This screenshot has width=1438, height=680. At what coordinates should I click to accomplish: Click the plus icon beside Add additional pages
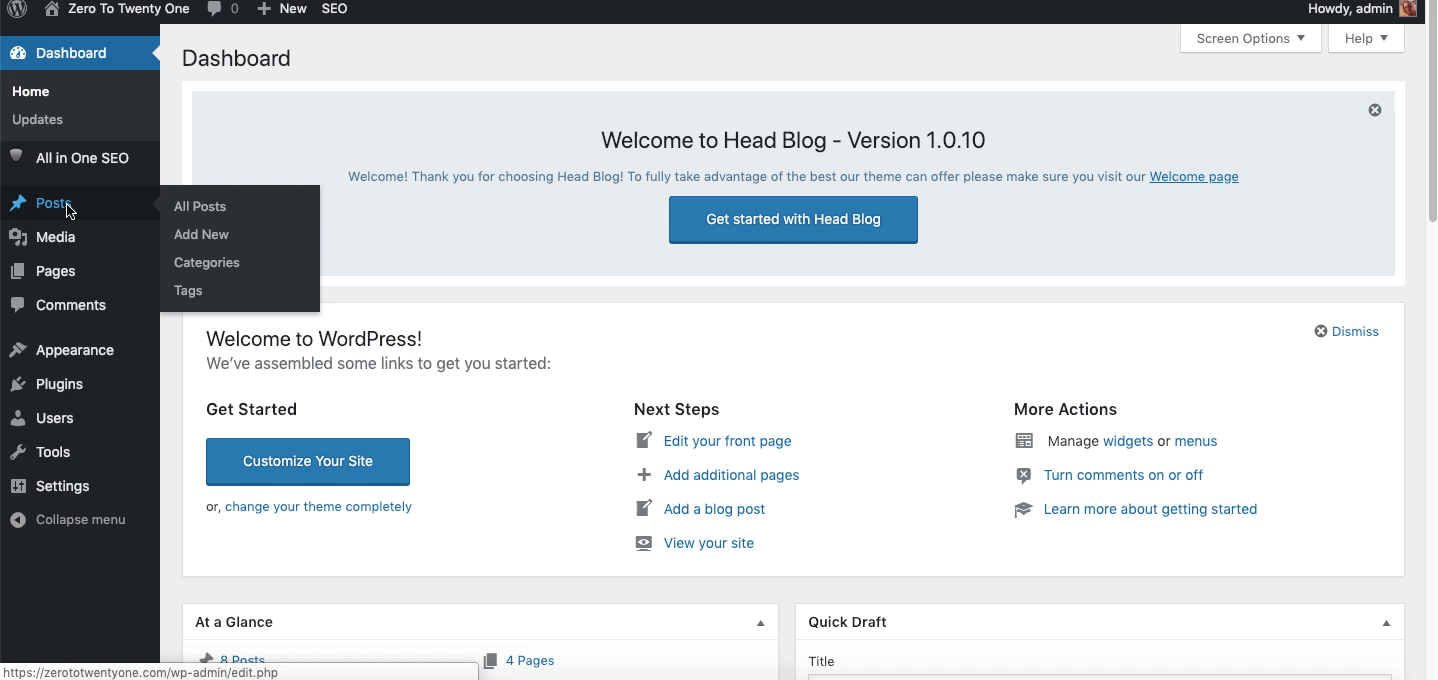click(x=644, y=475)
